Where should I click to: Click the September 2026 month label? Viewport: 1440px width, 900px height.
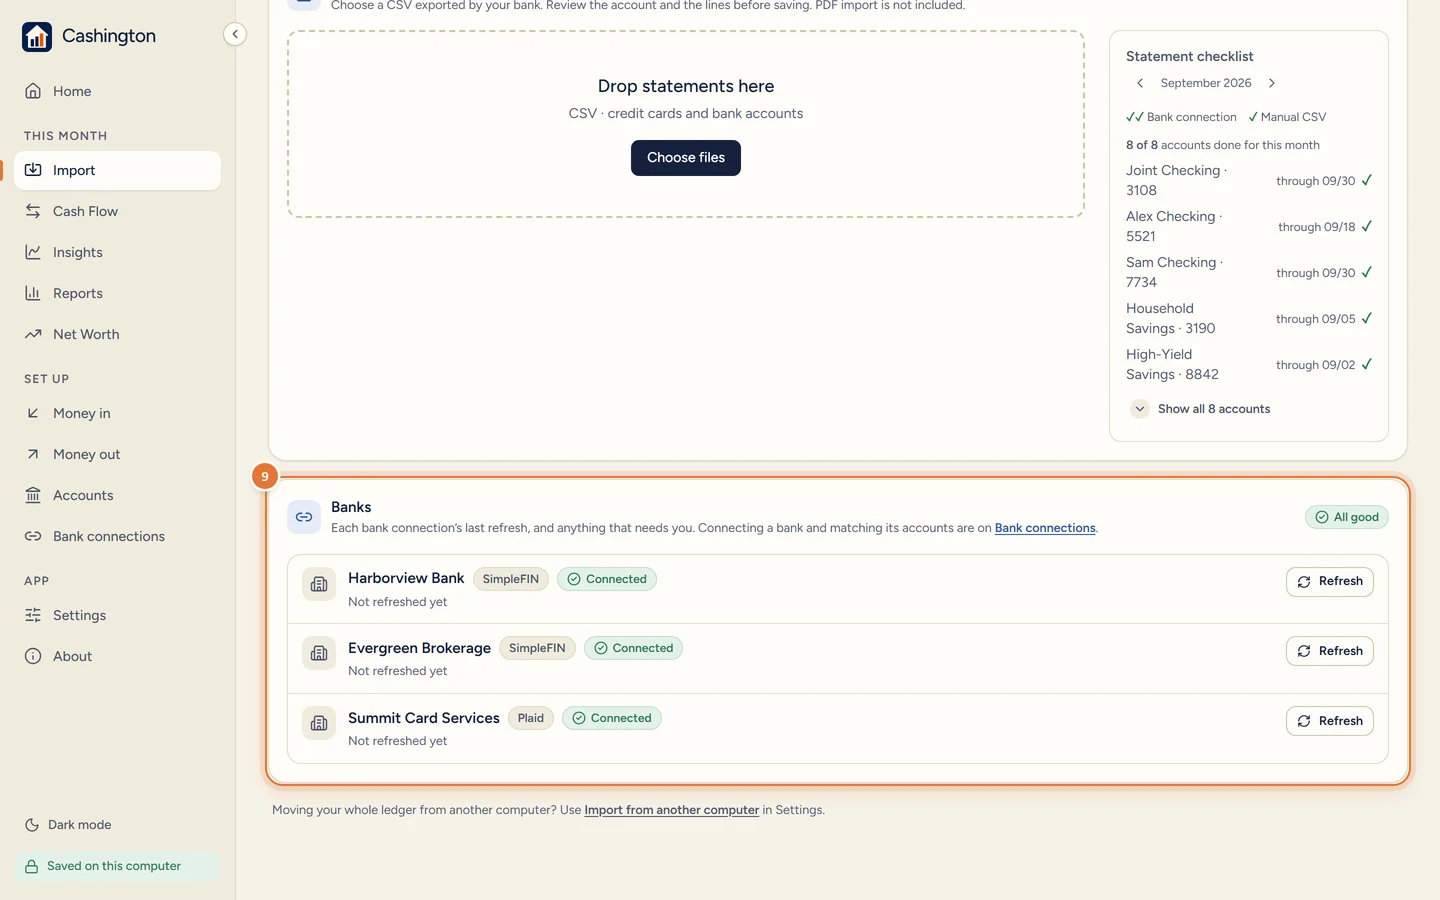[1206, 83]
